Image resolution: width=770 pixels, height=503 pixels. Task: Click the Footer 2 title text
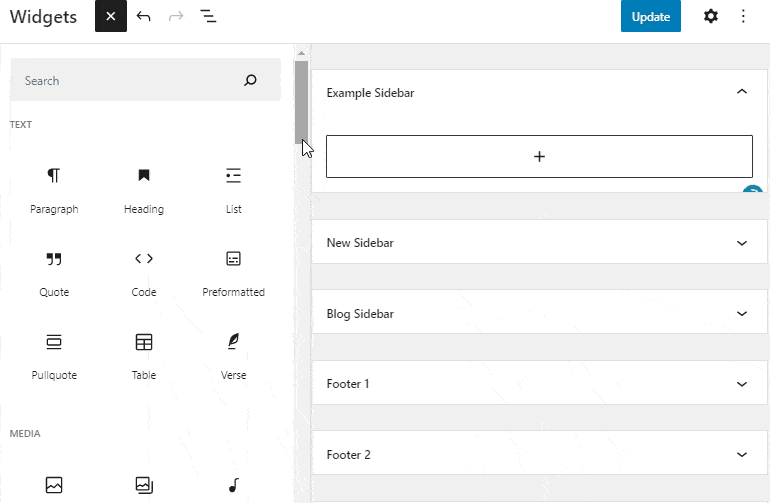click(349, 454)
